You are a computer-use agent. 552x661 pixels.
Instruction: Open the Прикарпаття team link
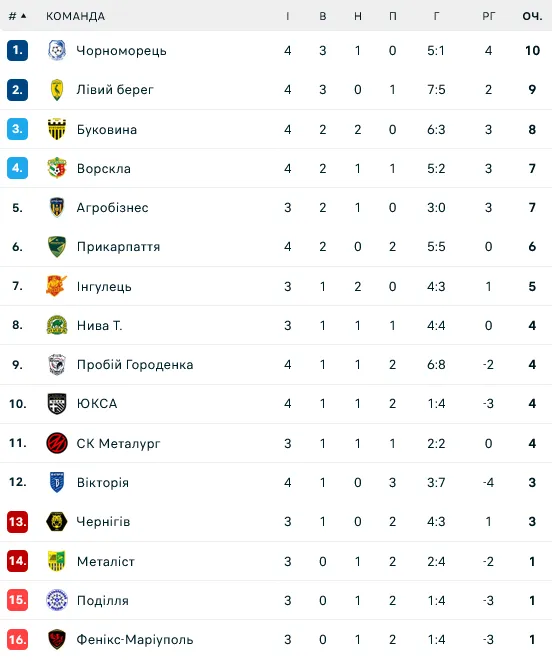coord(118,247)
